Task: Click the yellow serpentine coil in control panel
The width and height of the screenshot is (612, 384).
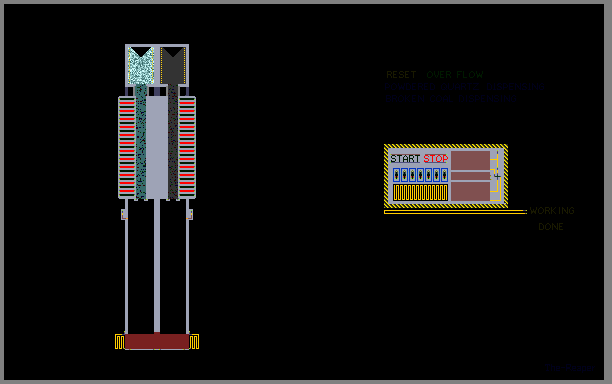Action: (x=420, y=192)
